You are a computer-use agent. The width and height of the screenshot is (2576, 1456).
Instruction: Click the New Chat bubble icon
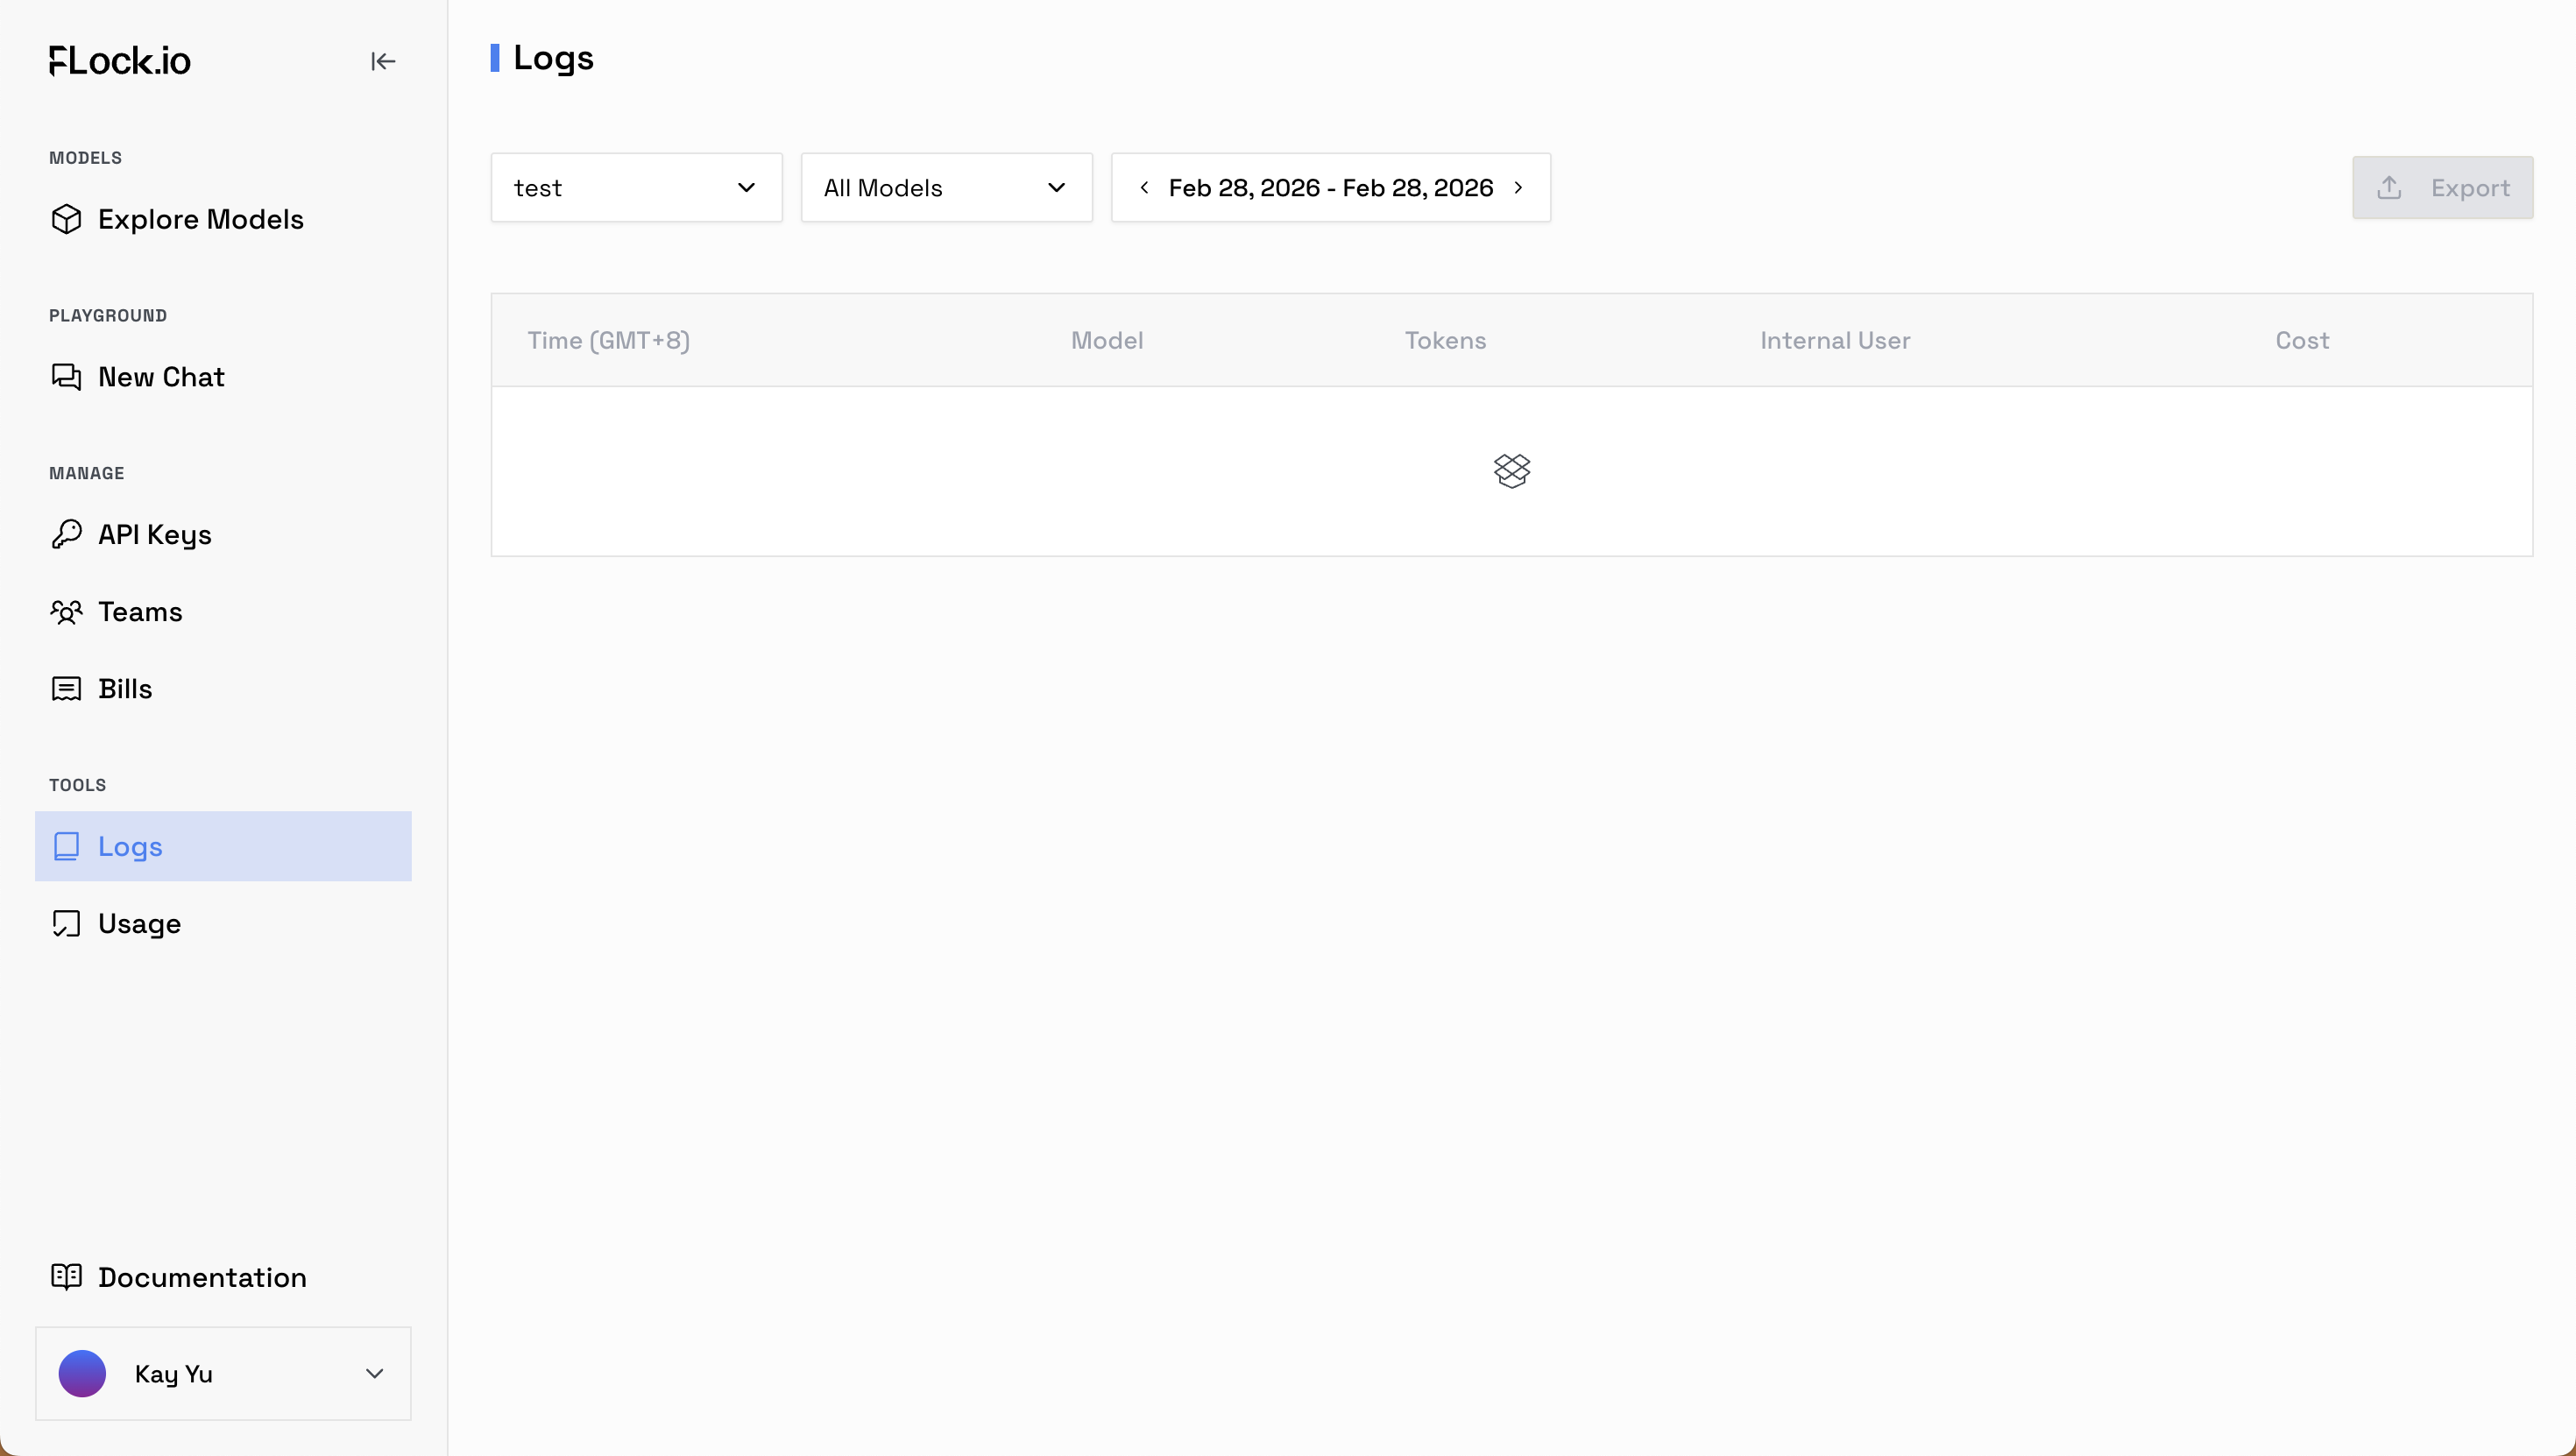(x=66, y=377)
